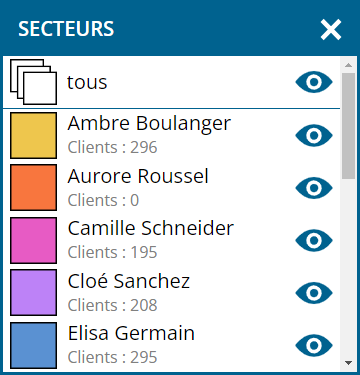Click scrollbar up arrow in sector list

coord(348,65)
